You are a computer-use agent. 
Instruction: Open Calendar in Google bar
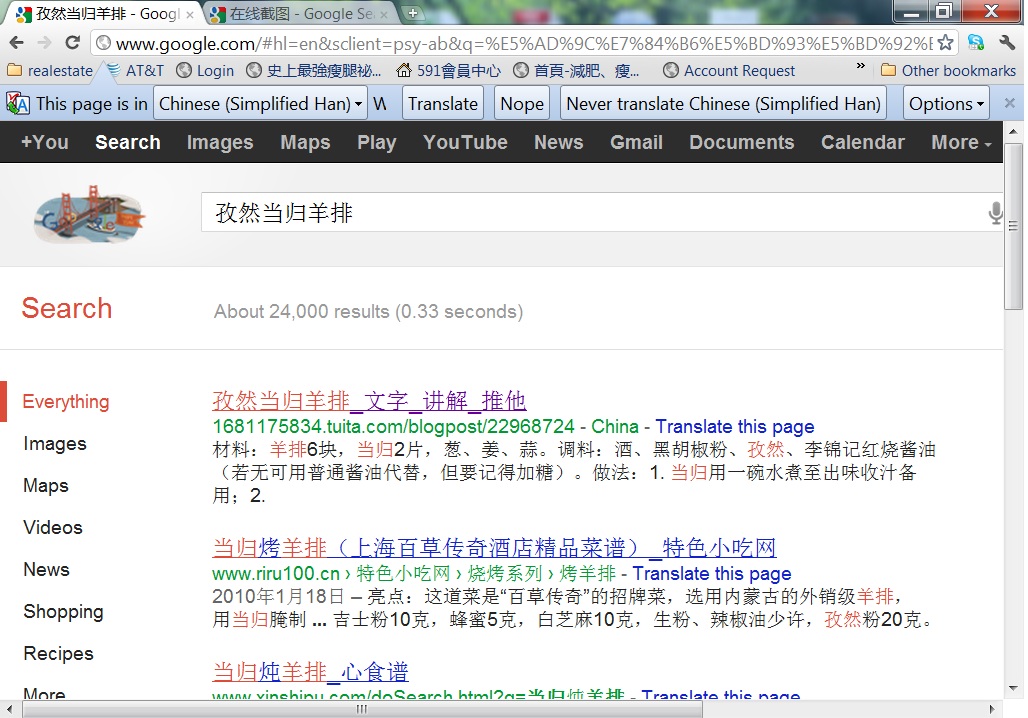(x=863, y=142)
